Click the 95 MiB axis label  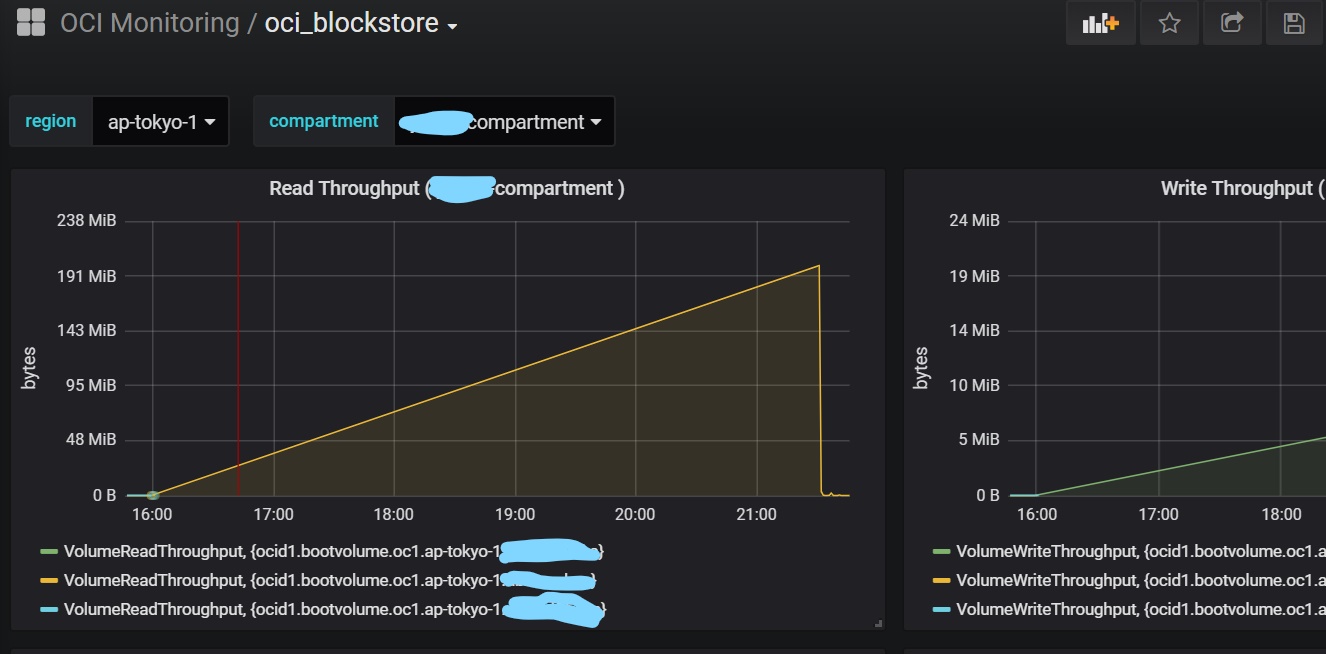(92, 385)
